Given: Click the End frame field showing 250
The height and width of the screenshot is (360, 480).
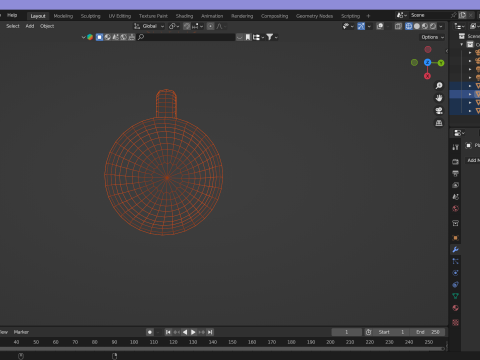Looking at the screenshot, I should 429,332.
